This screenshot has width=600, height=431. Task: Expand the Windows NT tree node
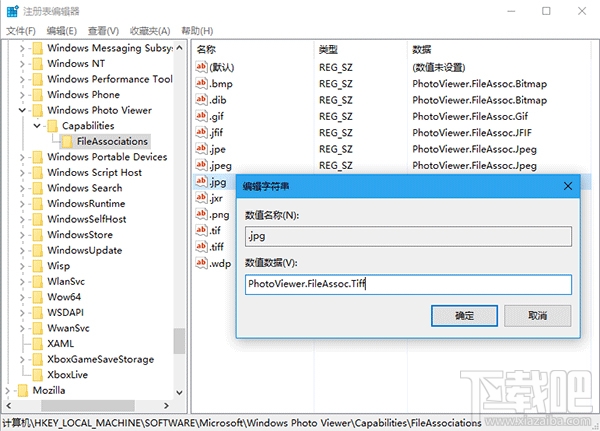pyautogui.click(x=22, y=64)
